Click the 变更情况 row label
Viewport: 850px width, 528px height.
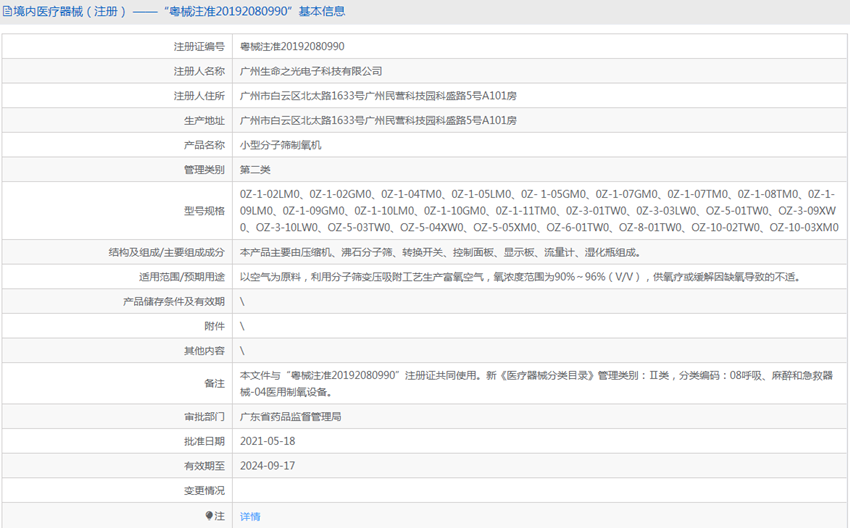point(204,491)
